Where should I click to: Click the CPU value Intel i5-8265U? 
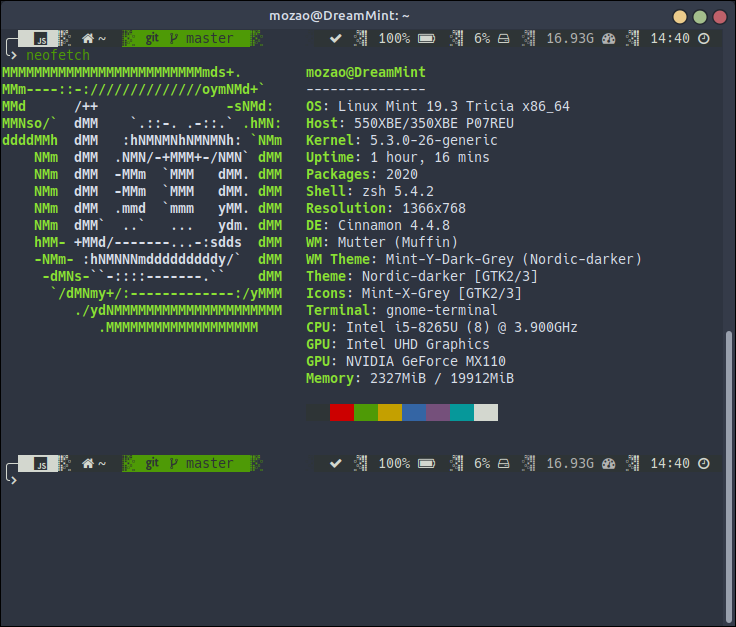point(402,327)
